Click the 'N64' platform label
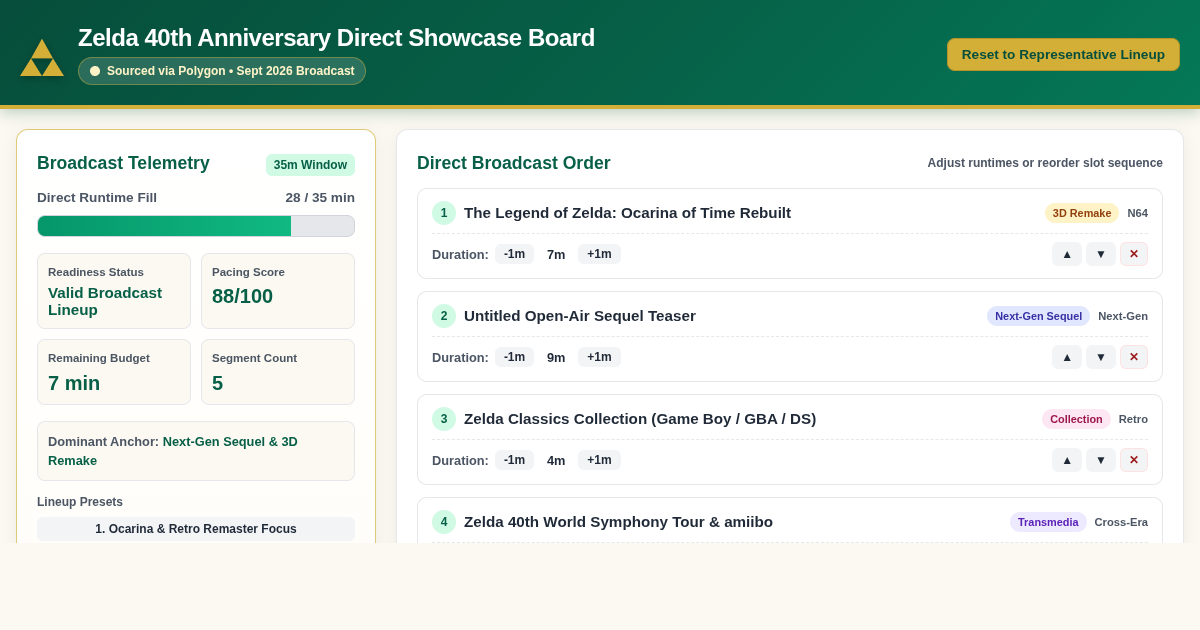The height and width of the screenshot is (630, 1200). (x=1138, y=213)
